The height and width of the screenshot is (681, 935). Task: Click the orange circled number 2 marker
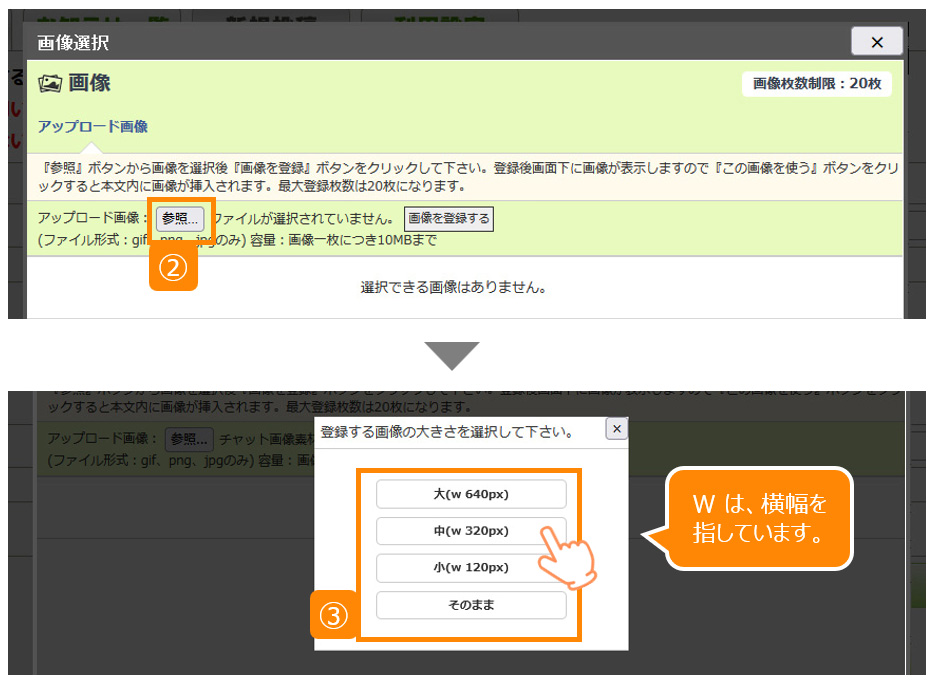tap(173, 270)
